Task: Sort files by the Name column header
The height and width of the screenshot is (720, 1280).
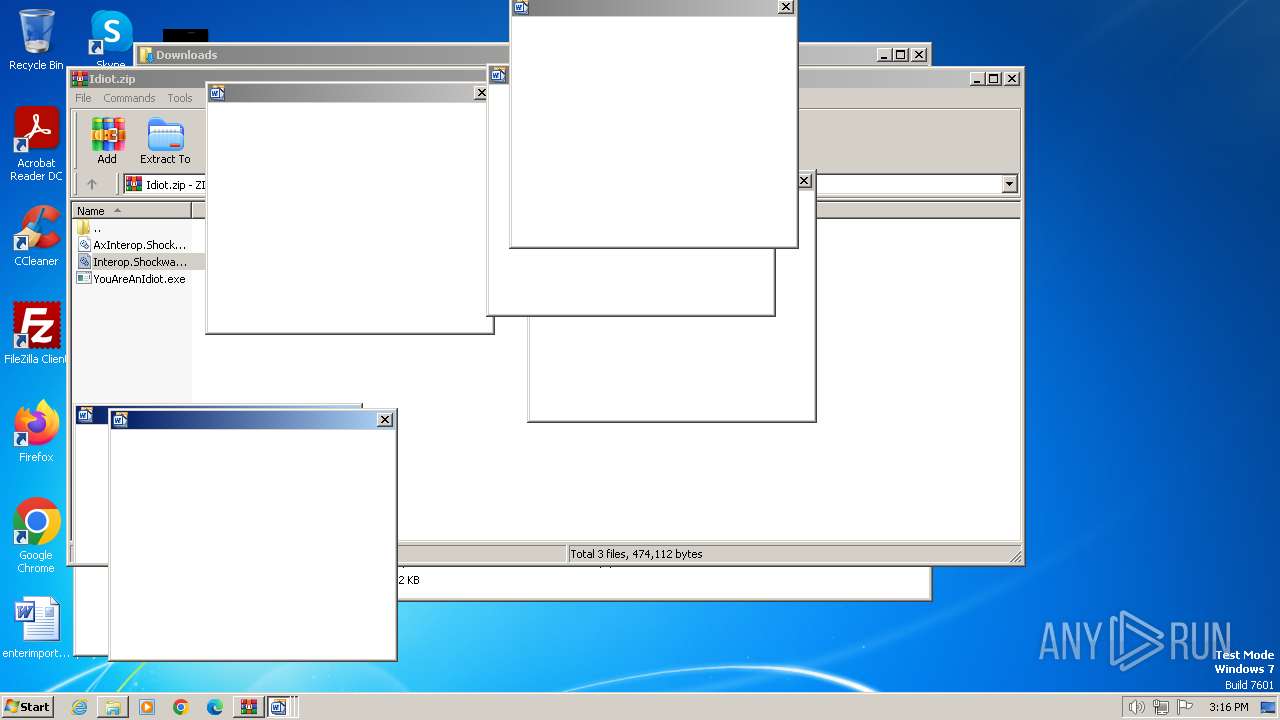Action: click(x=131, y=210)
